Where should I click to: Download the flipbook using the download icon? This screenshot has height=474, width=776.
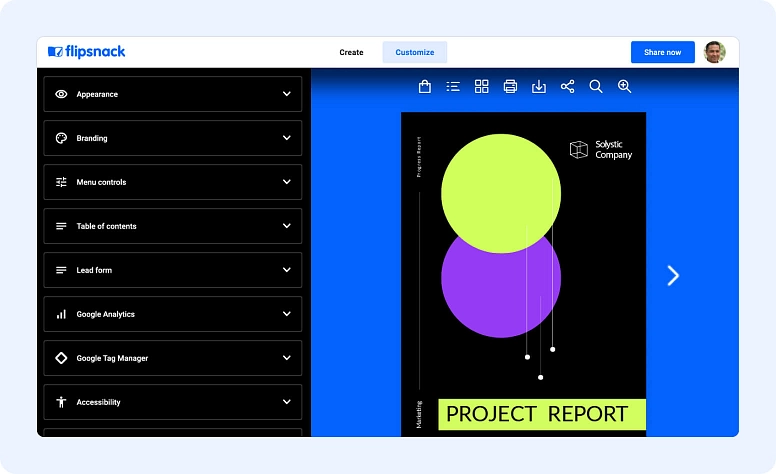(539, 87)
